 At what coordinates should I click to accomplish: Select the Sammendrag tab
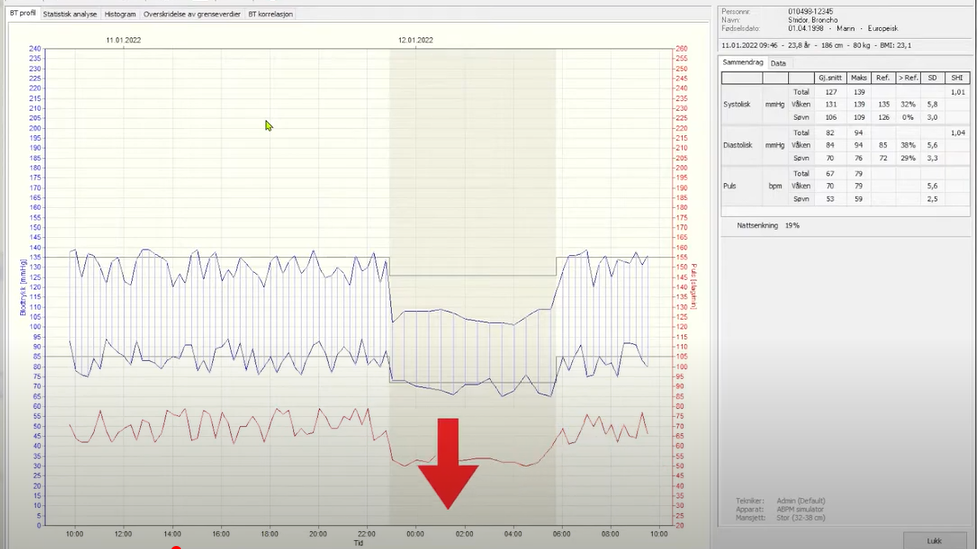coord(743,63)
